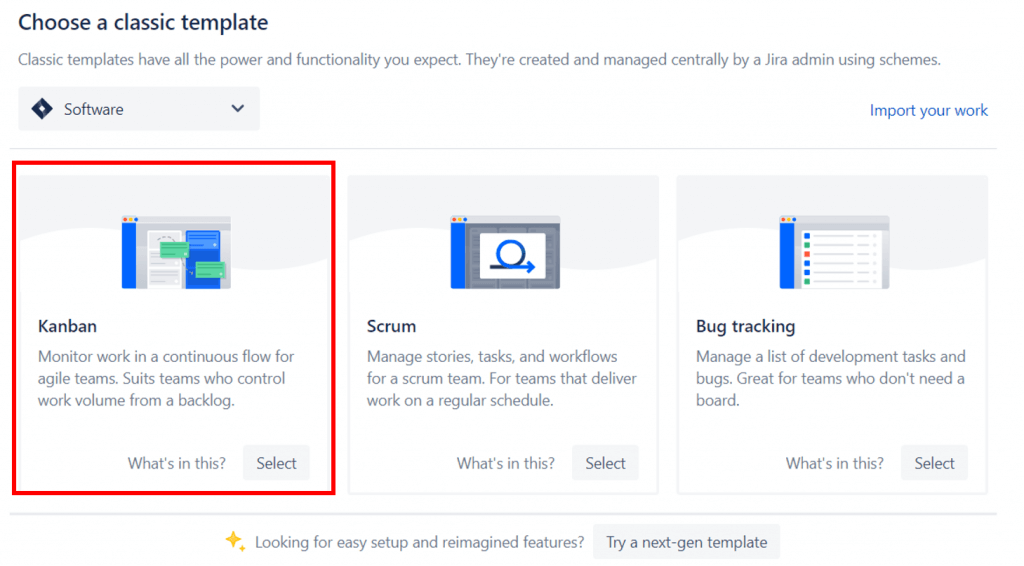Select the Bug tracking template
Viewport: 1024px width, 566px height.
coord(934,463)
